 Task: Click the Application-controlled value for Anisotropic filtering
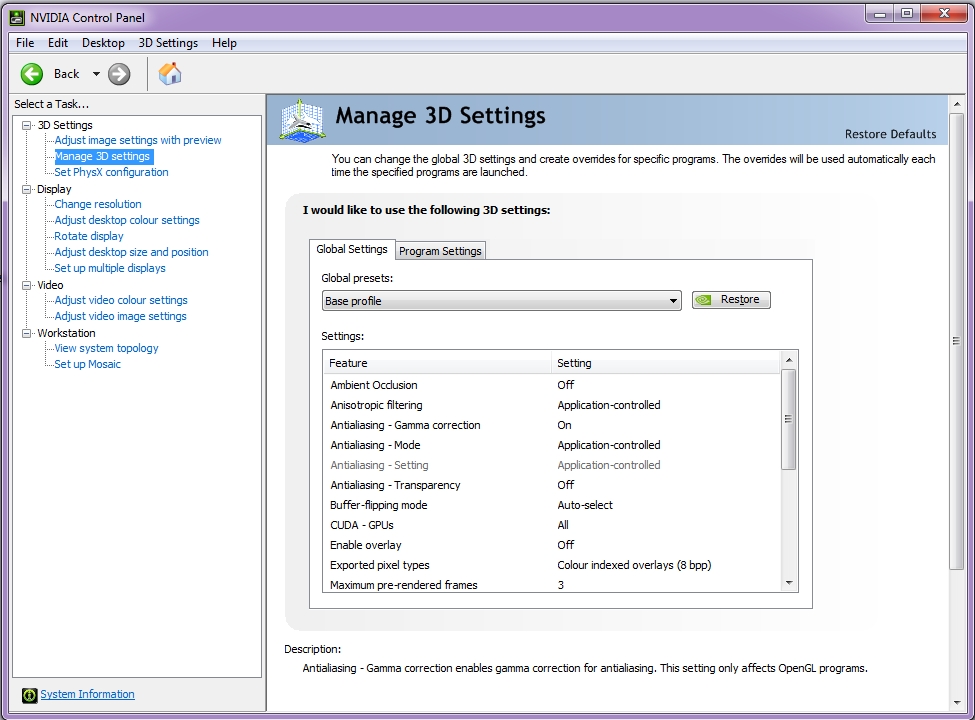[x=609, y=405]
